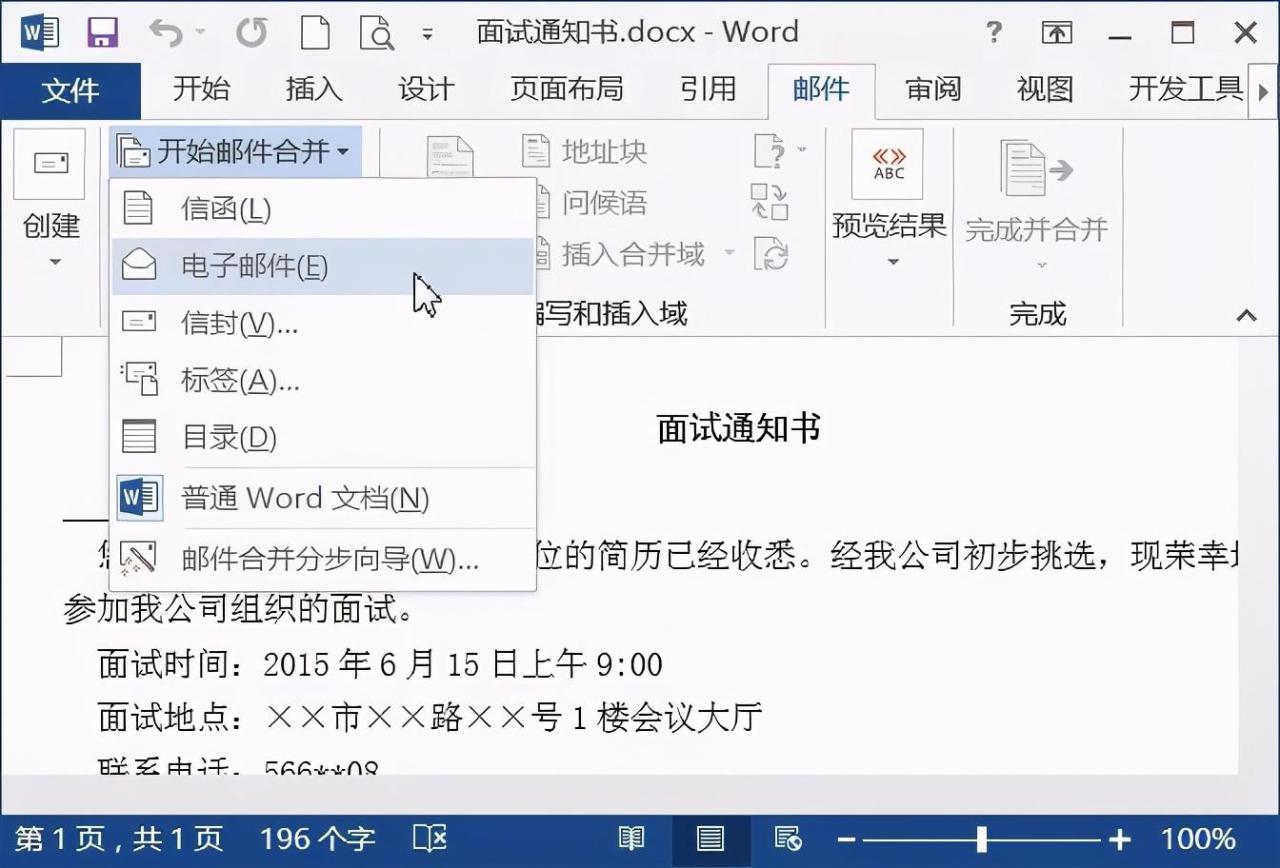Click the New blank document icon
The width and height of the screenshot is (1280, 868).
316,33
